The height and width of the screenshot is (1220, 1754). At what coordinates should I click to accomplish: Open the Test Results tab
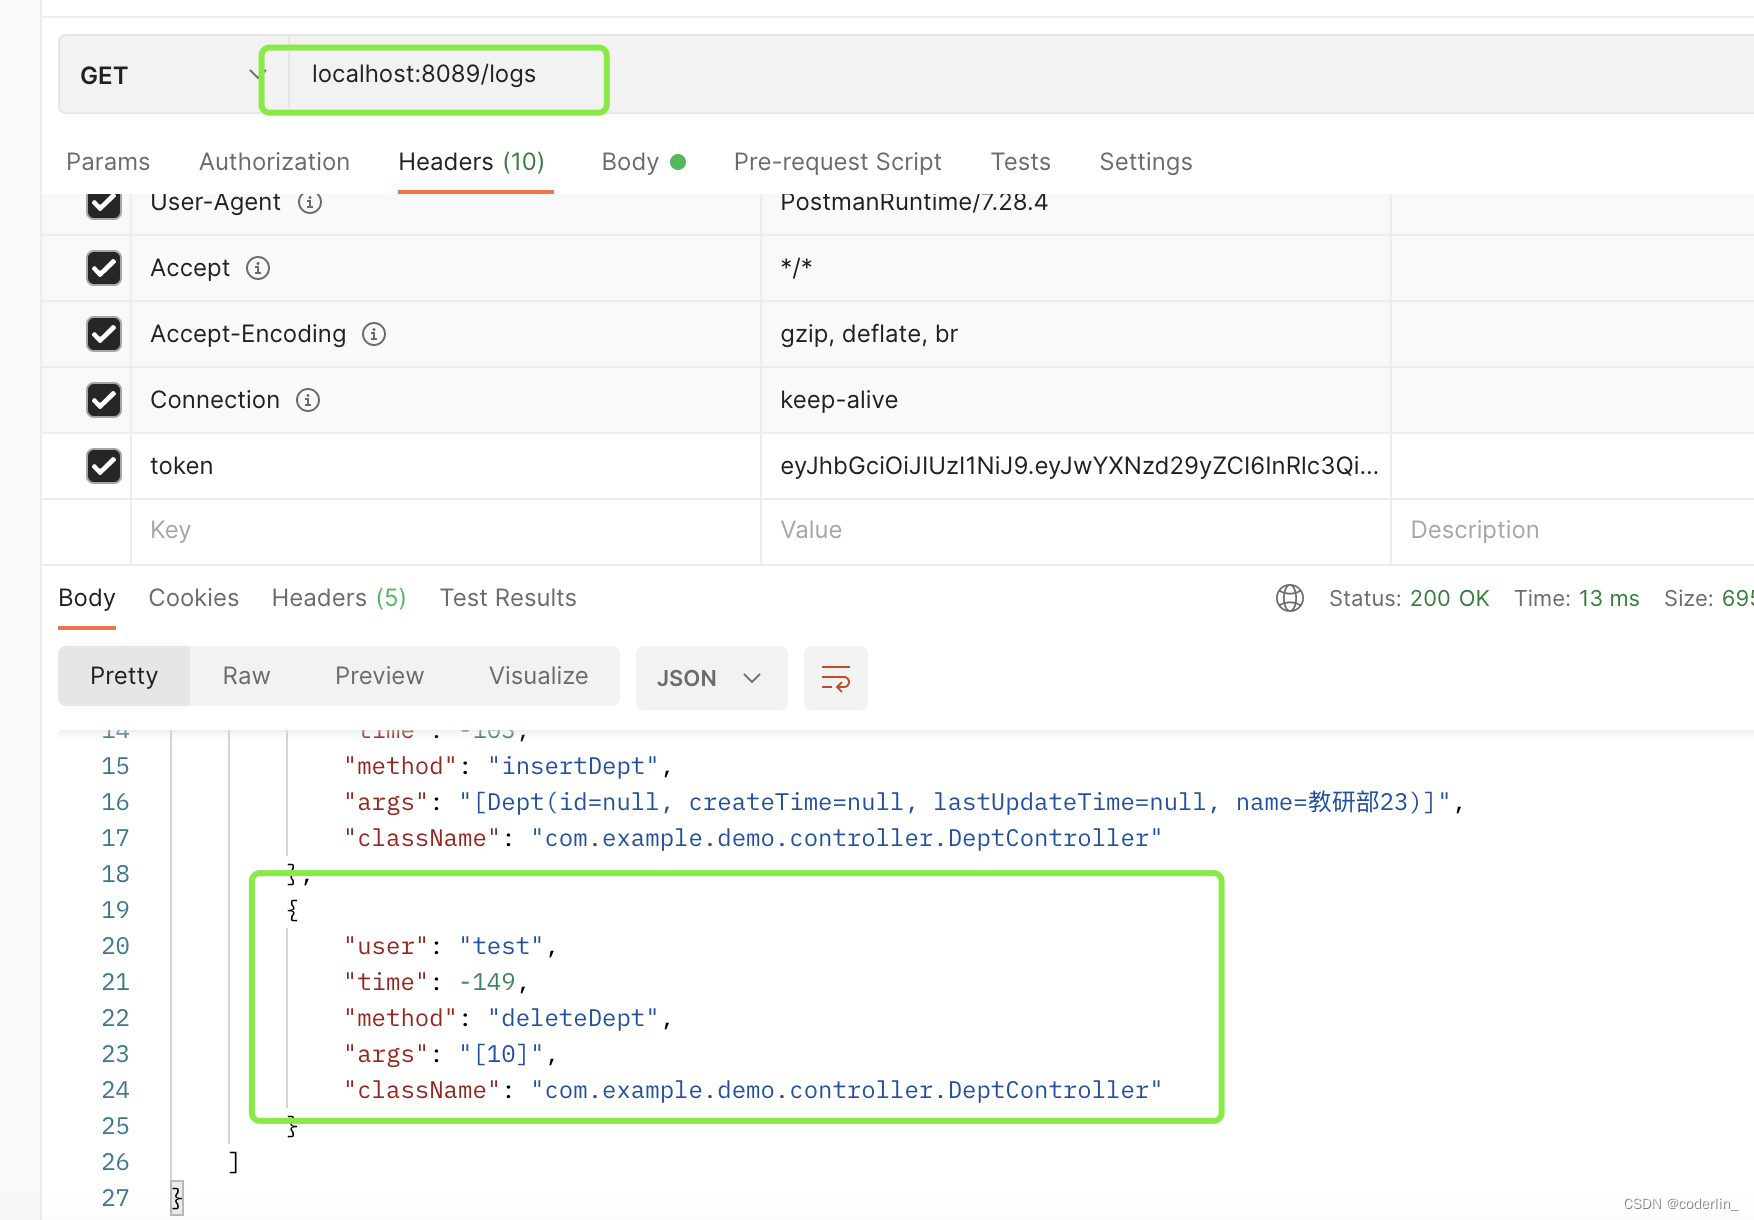508,598
